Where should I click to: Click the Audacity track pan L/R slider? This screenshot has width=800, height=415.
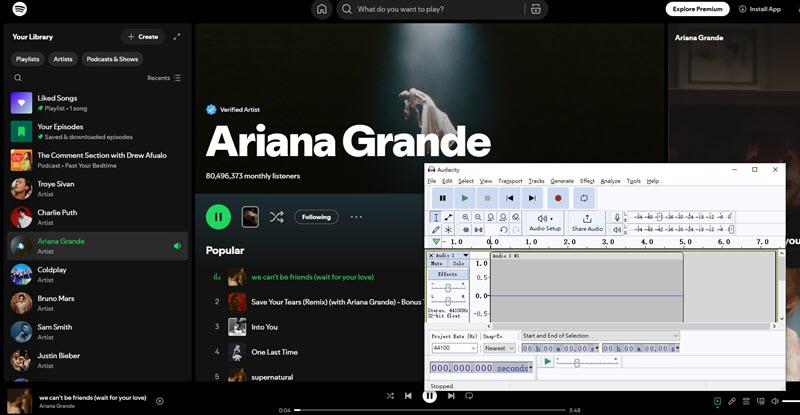click(448, 300)
